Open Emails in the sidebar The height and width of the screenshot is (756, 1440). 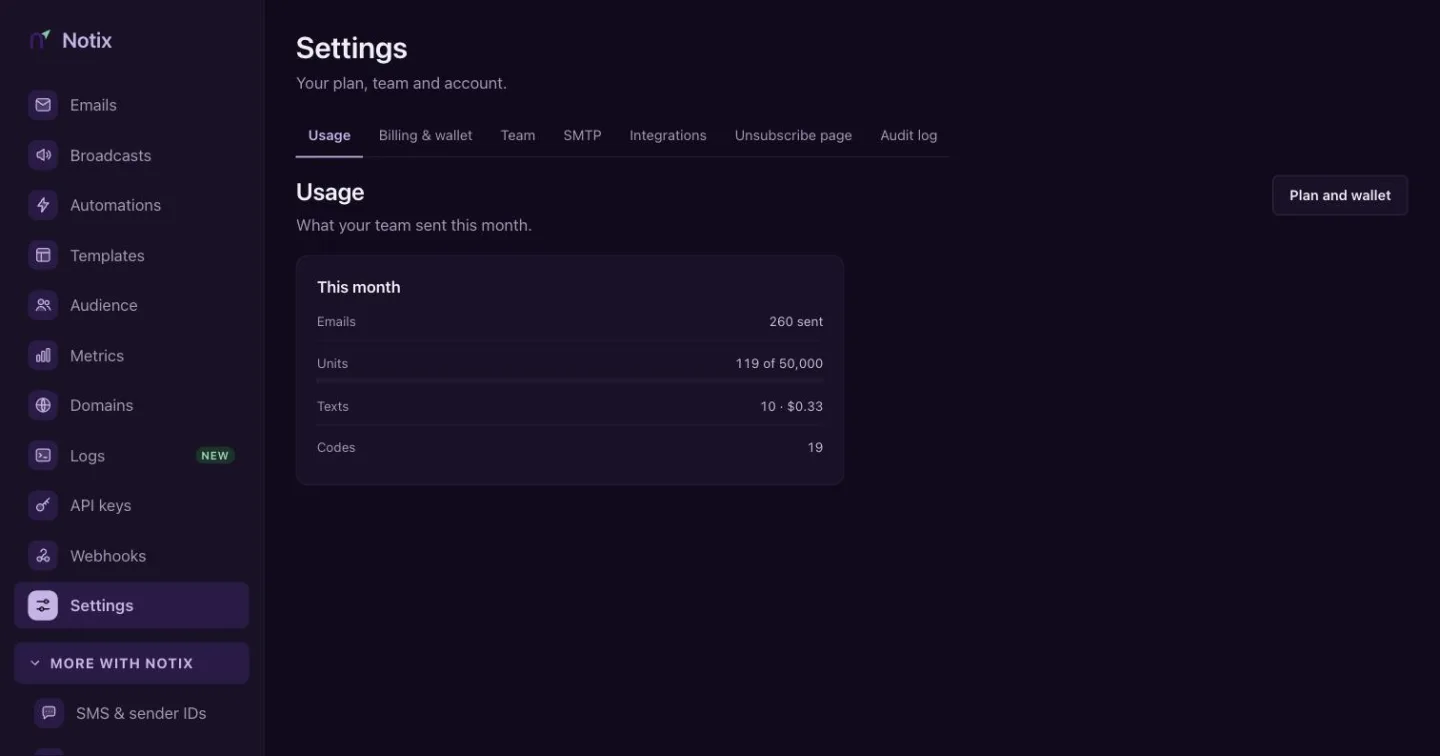pyautogui.click(x=131, y=105)
